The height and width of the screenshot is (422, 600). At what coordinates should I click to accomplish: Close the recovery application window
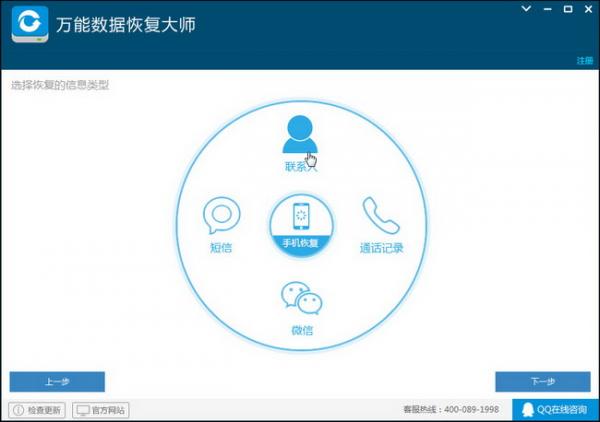point(589,9)
